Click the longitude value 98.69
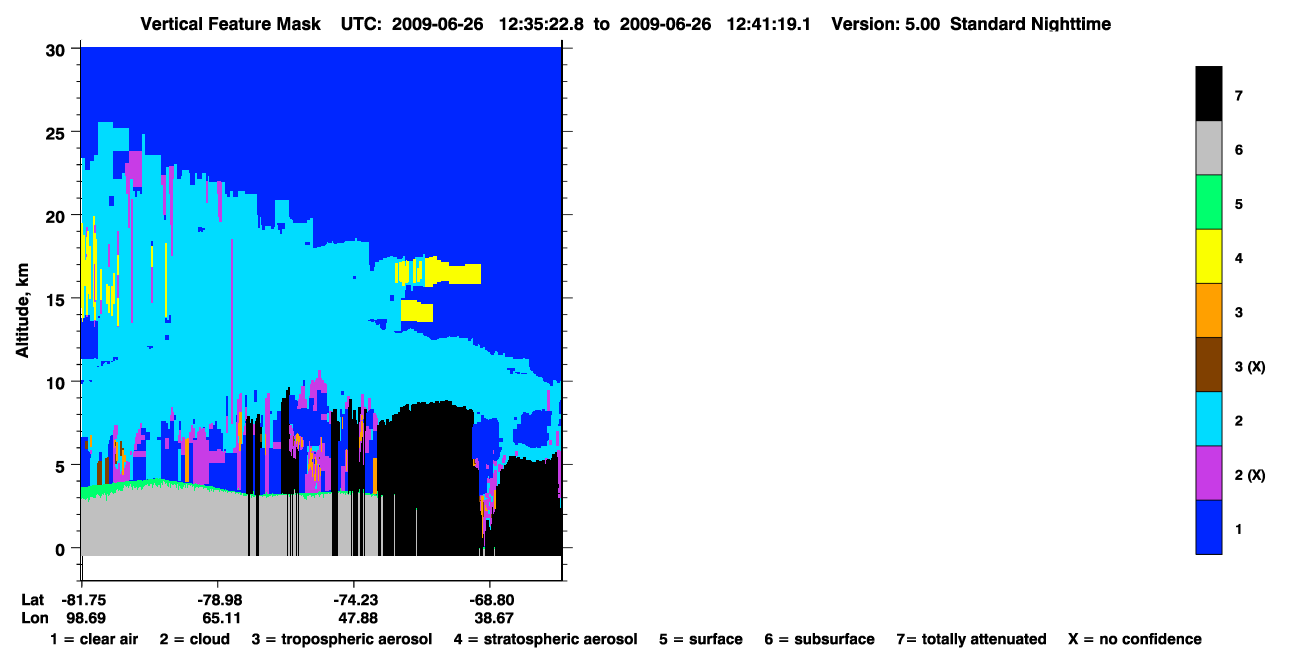The height and width of the screenshot is (667, 1300). [85, 618]
